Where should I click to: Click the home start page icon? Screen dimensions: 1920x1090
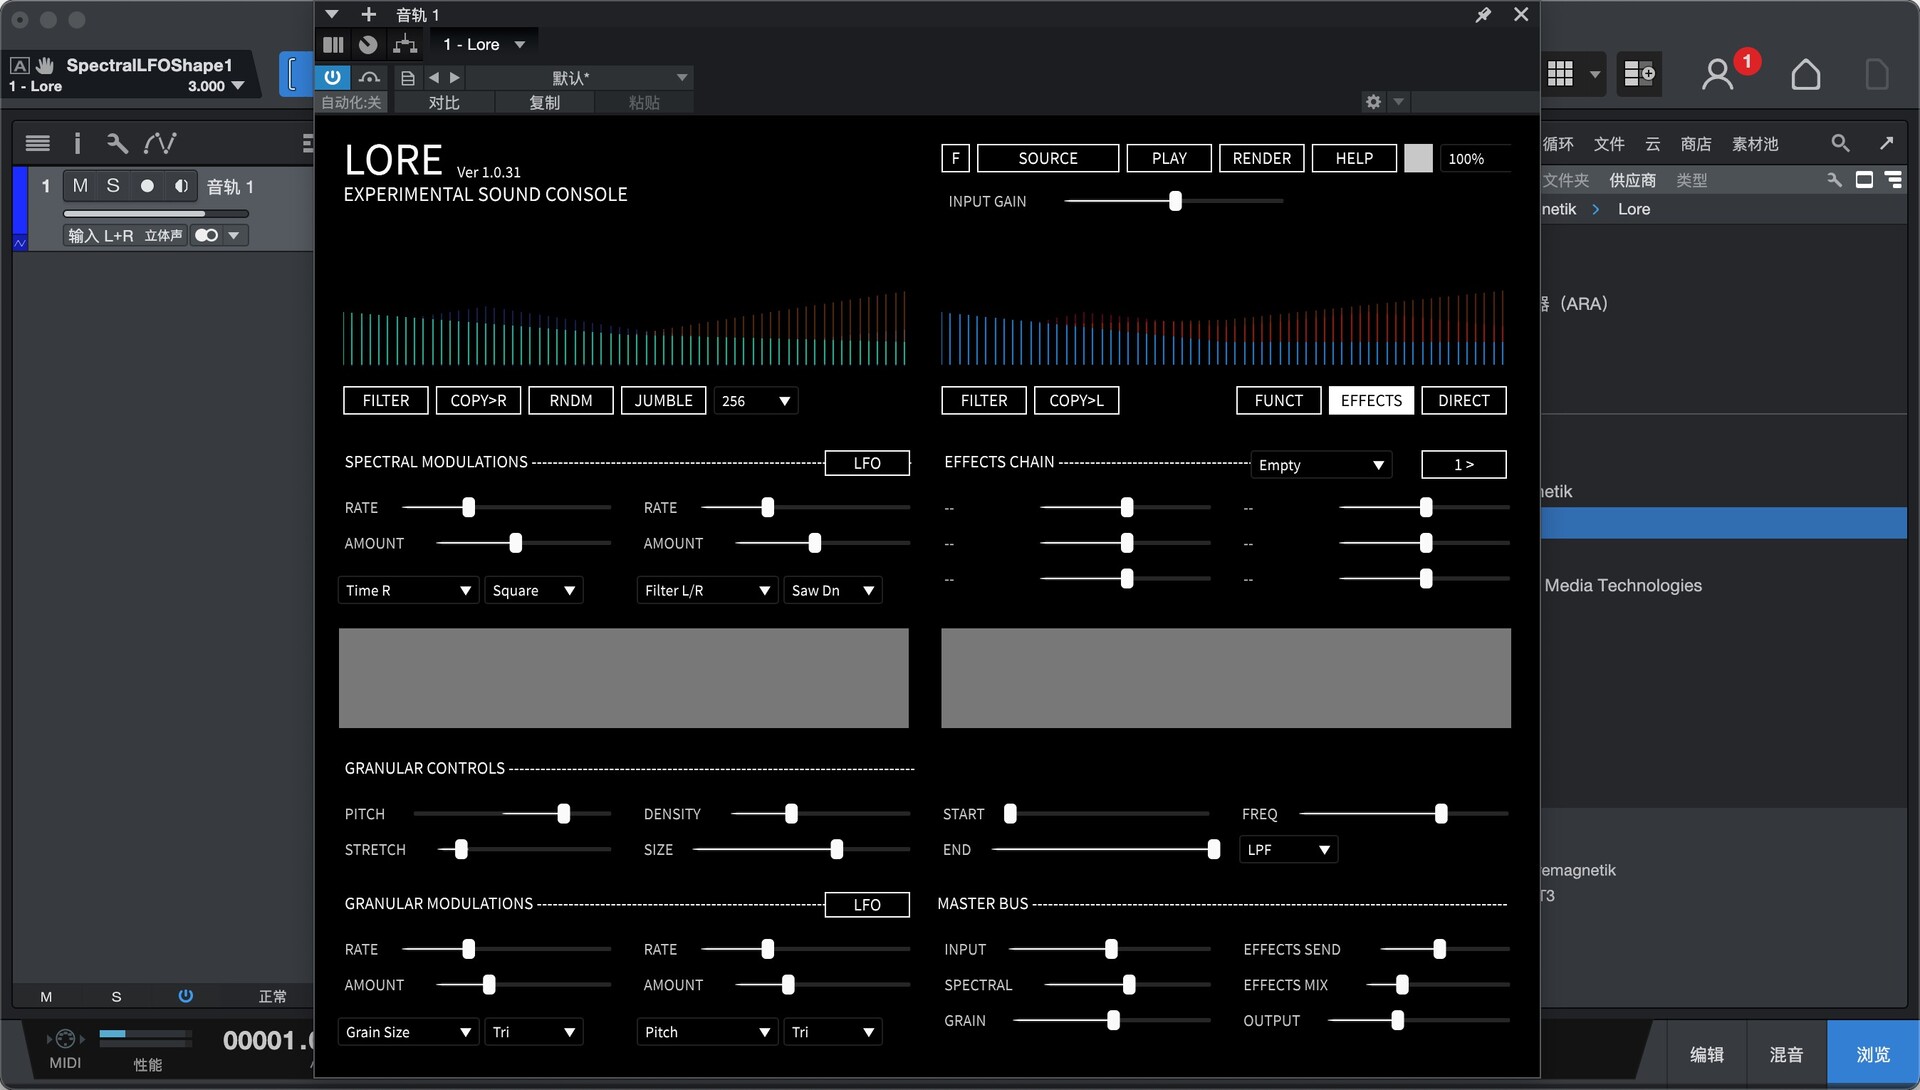(1805, 74)
